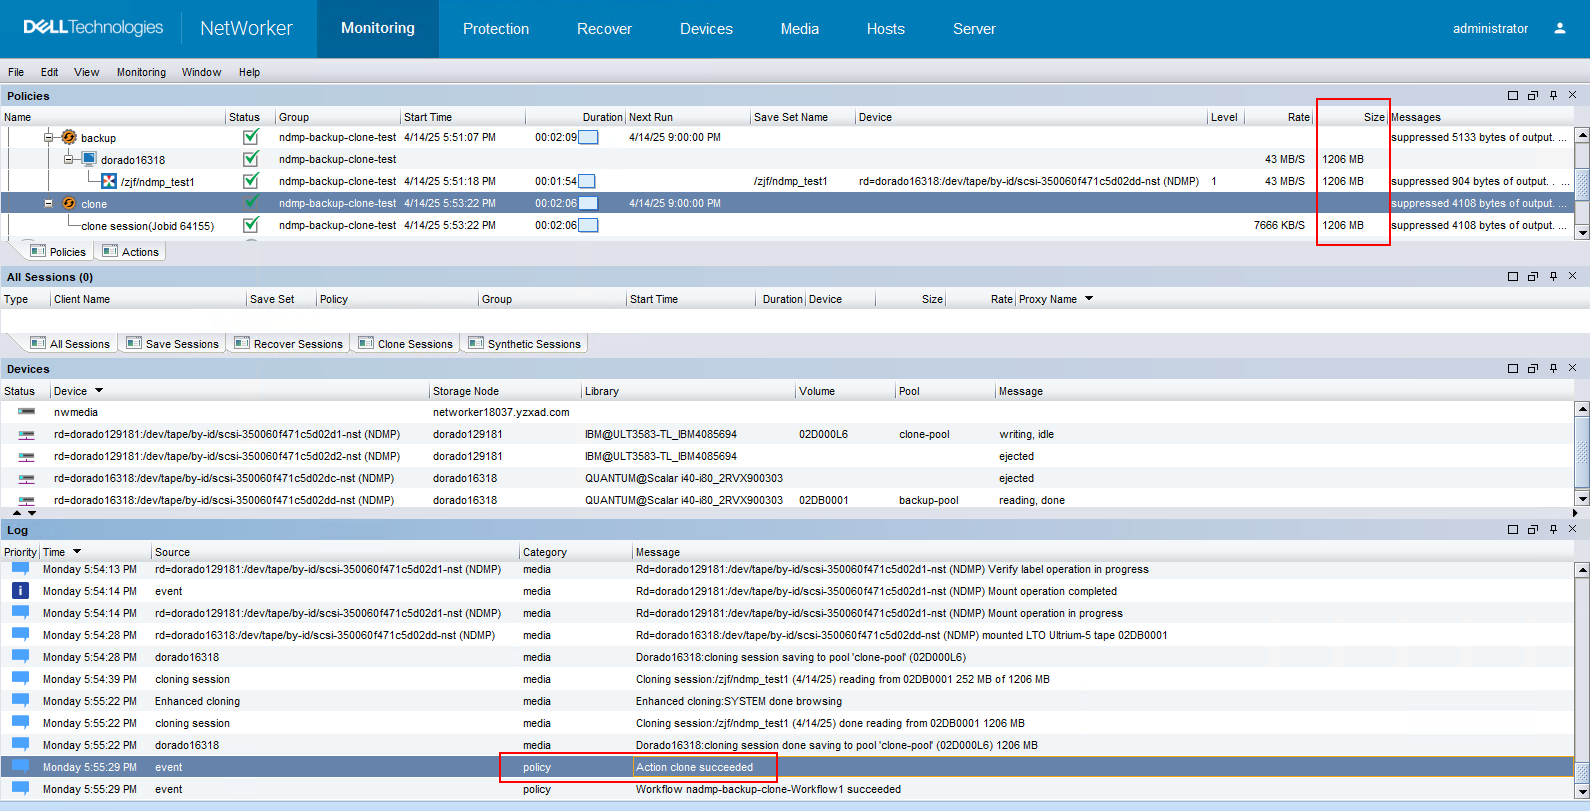This screenshot has height=811, width=1590.
Task: Click the backup row duration progress bar
Action: click(x=588, y=137)
